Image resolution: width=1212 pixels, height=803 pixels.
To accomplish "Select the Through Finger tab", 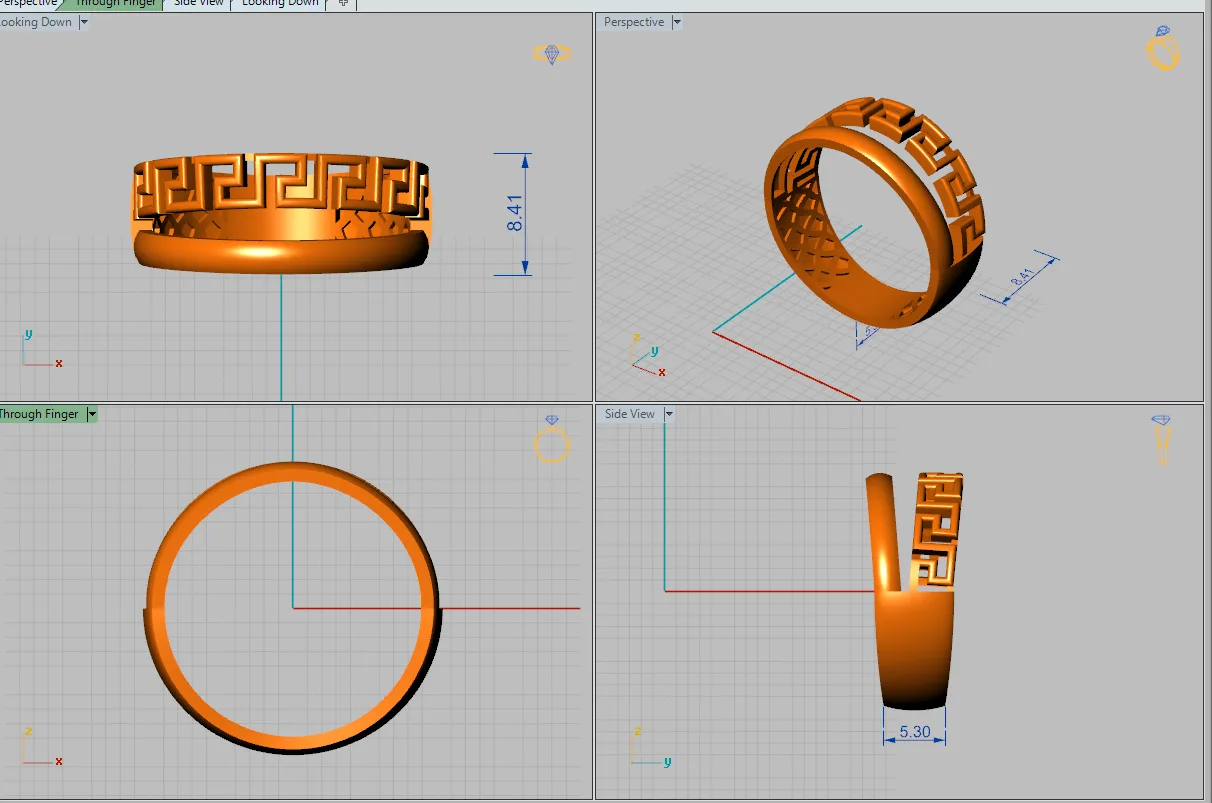I will 115,3.
